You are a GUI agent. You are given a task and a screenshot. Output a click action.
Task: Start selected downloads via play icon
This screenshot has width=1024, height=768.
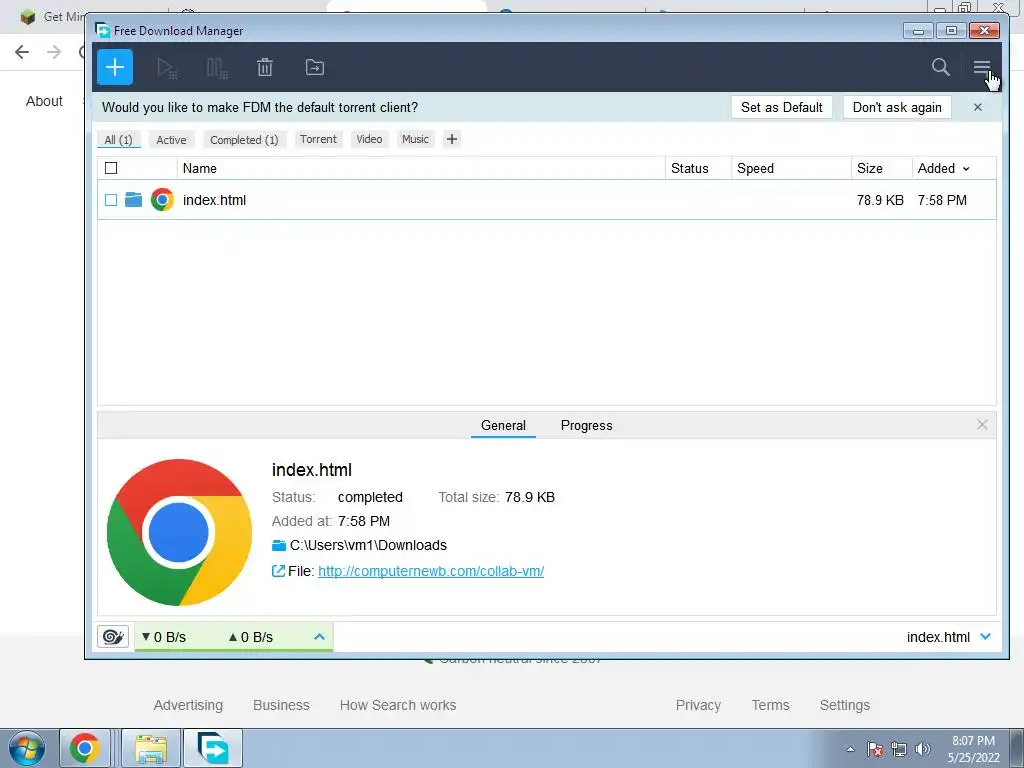(167, 67)
